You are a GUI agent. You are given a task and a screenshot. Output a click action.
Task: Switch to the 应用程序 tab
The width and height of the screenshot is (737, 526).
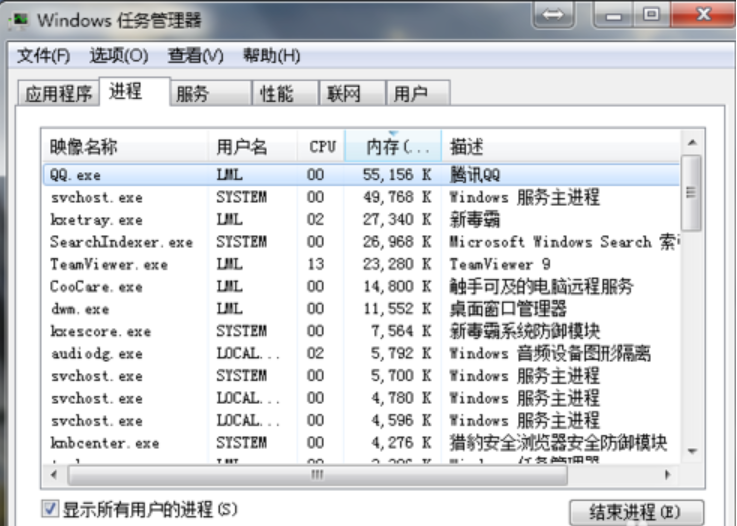pyautogui.click(x=59, y=94)
